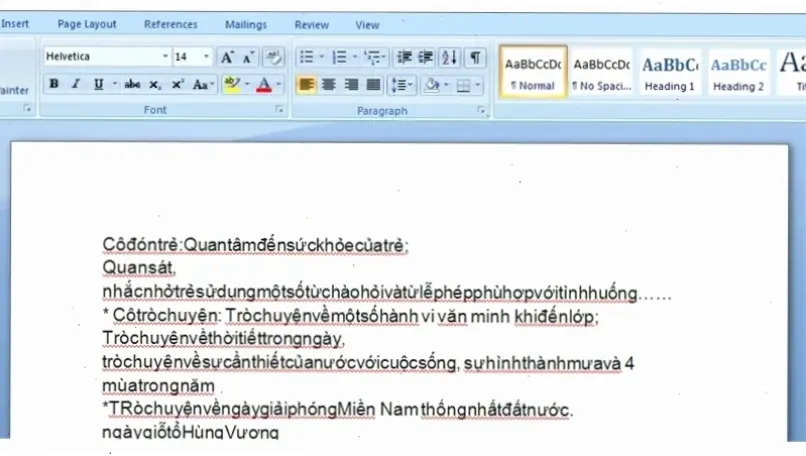Click the Shading paint bucket
Image resolution: width=806 pixels, height=456 pixels.
432,84
